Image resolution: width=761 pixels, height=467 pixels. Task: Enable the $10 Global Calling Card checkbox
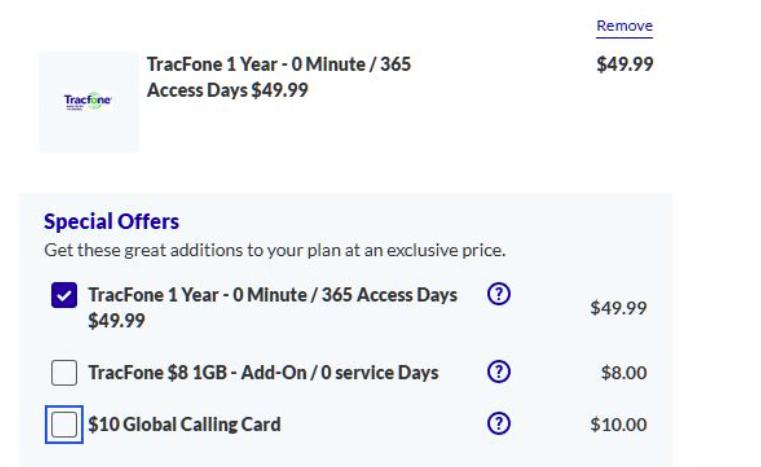tap(64, 425)
